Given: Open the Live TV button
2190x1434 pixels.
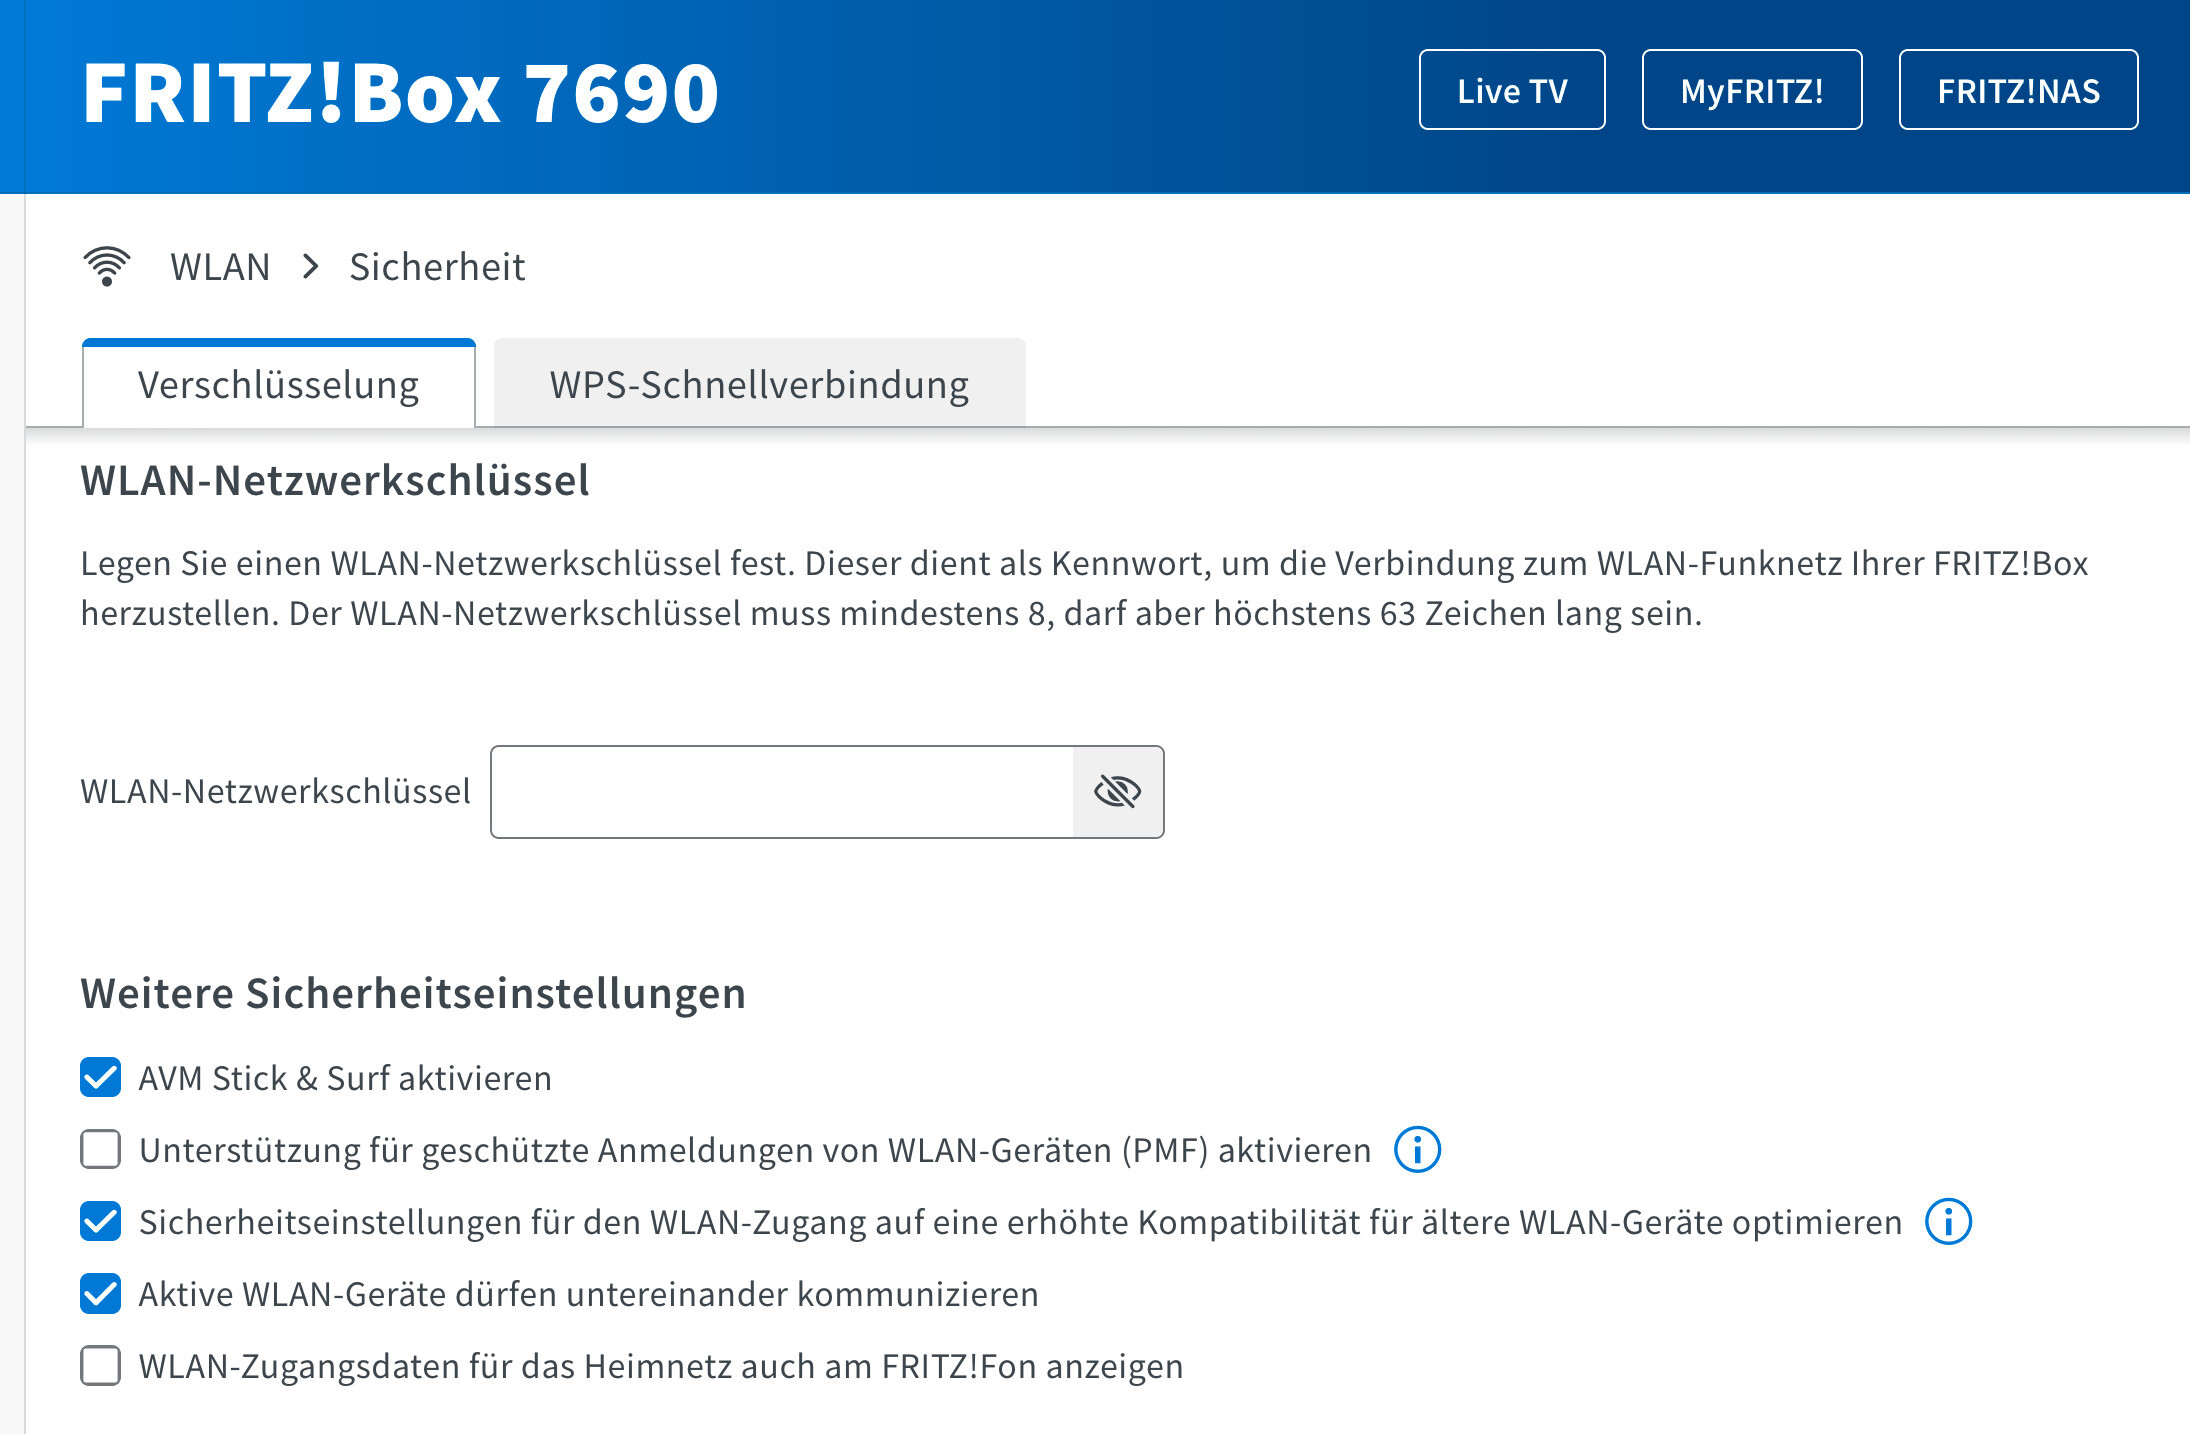Looking at the screenshot, I should 1511,91.
